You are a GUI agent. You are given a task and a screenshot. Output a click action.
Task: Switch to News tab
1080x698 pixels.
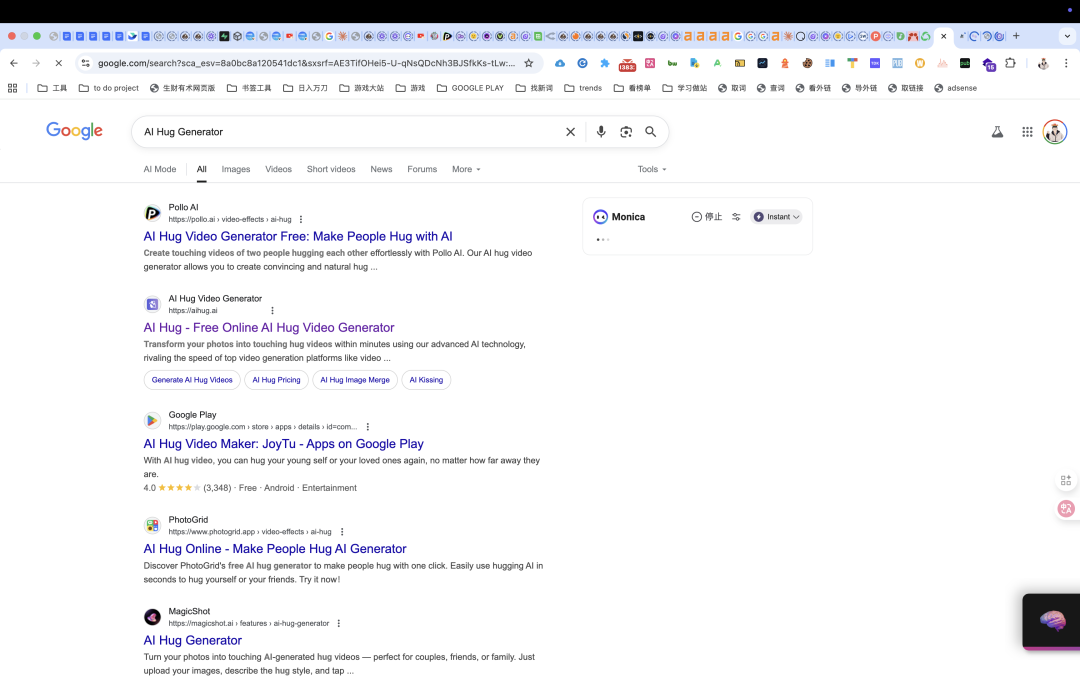click(381, 169)
